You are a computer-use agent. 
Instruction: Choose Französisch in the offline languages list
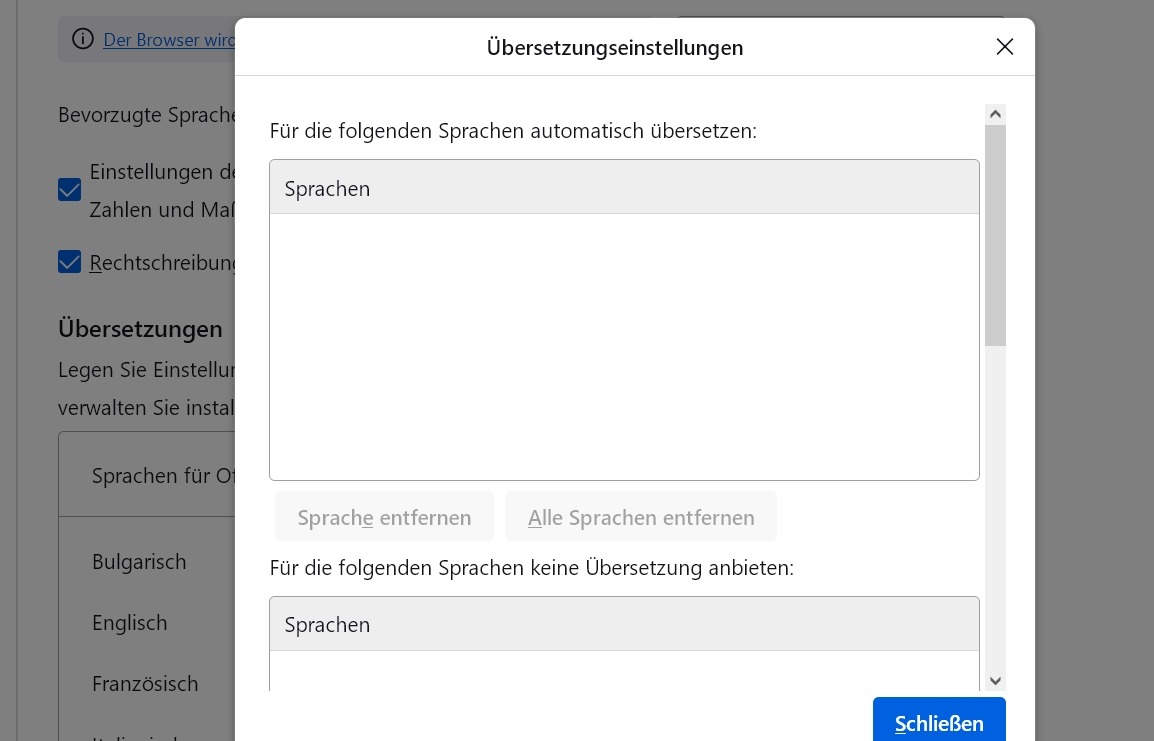coord(145,684)
